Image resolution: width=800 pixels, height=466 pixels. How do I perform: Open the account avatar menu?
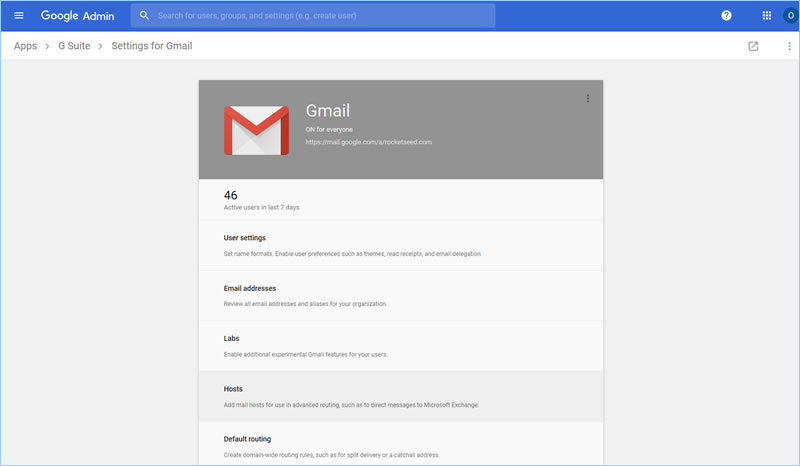click(791, 15)
